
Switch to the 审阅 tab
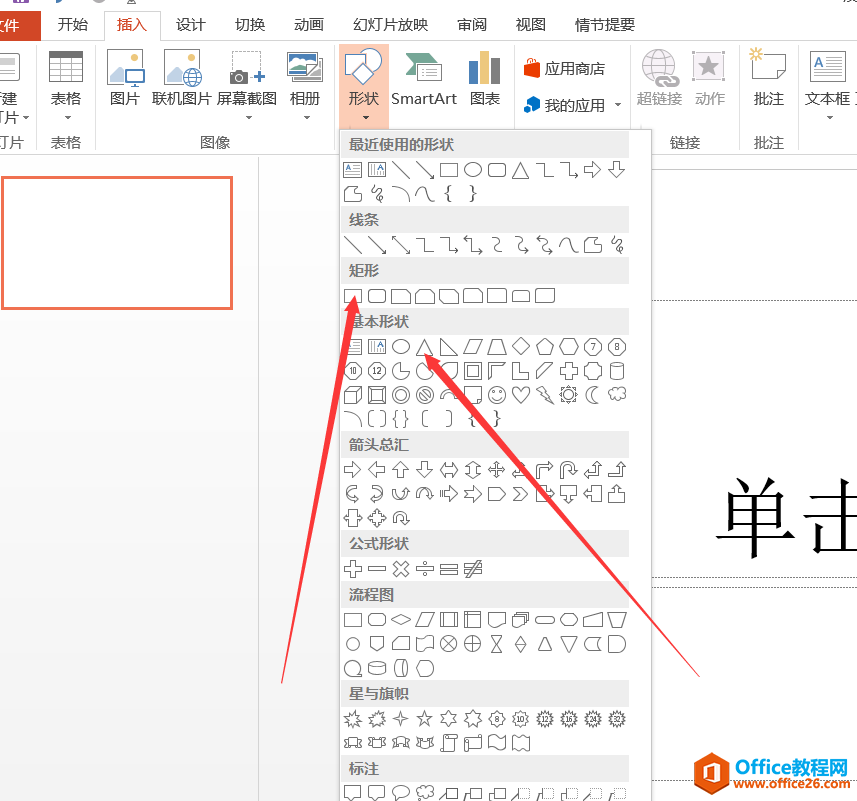[470, 25]
